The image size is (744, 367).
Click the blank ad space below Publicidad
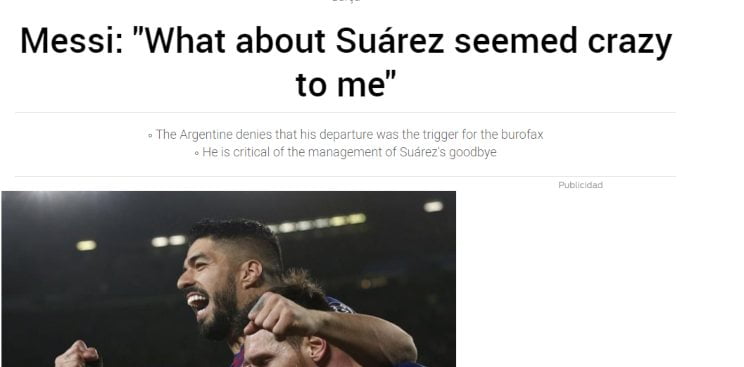[x=580, y=279]
